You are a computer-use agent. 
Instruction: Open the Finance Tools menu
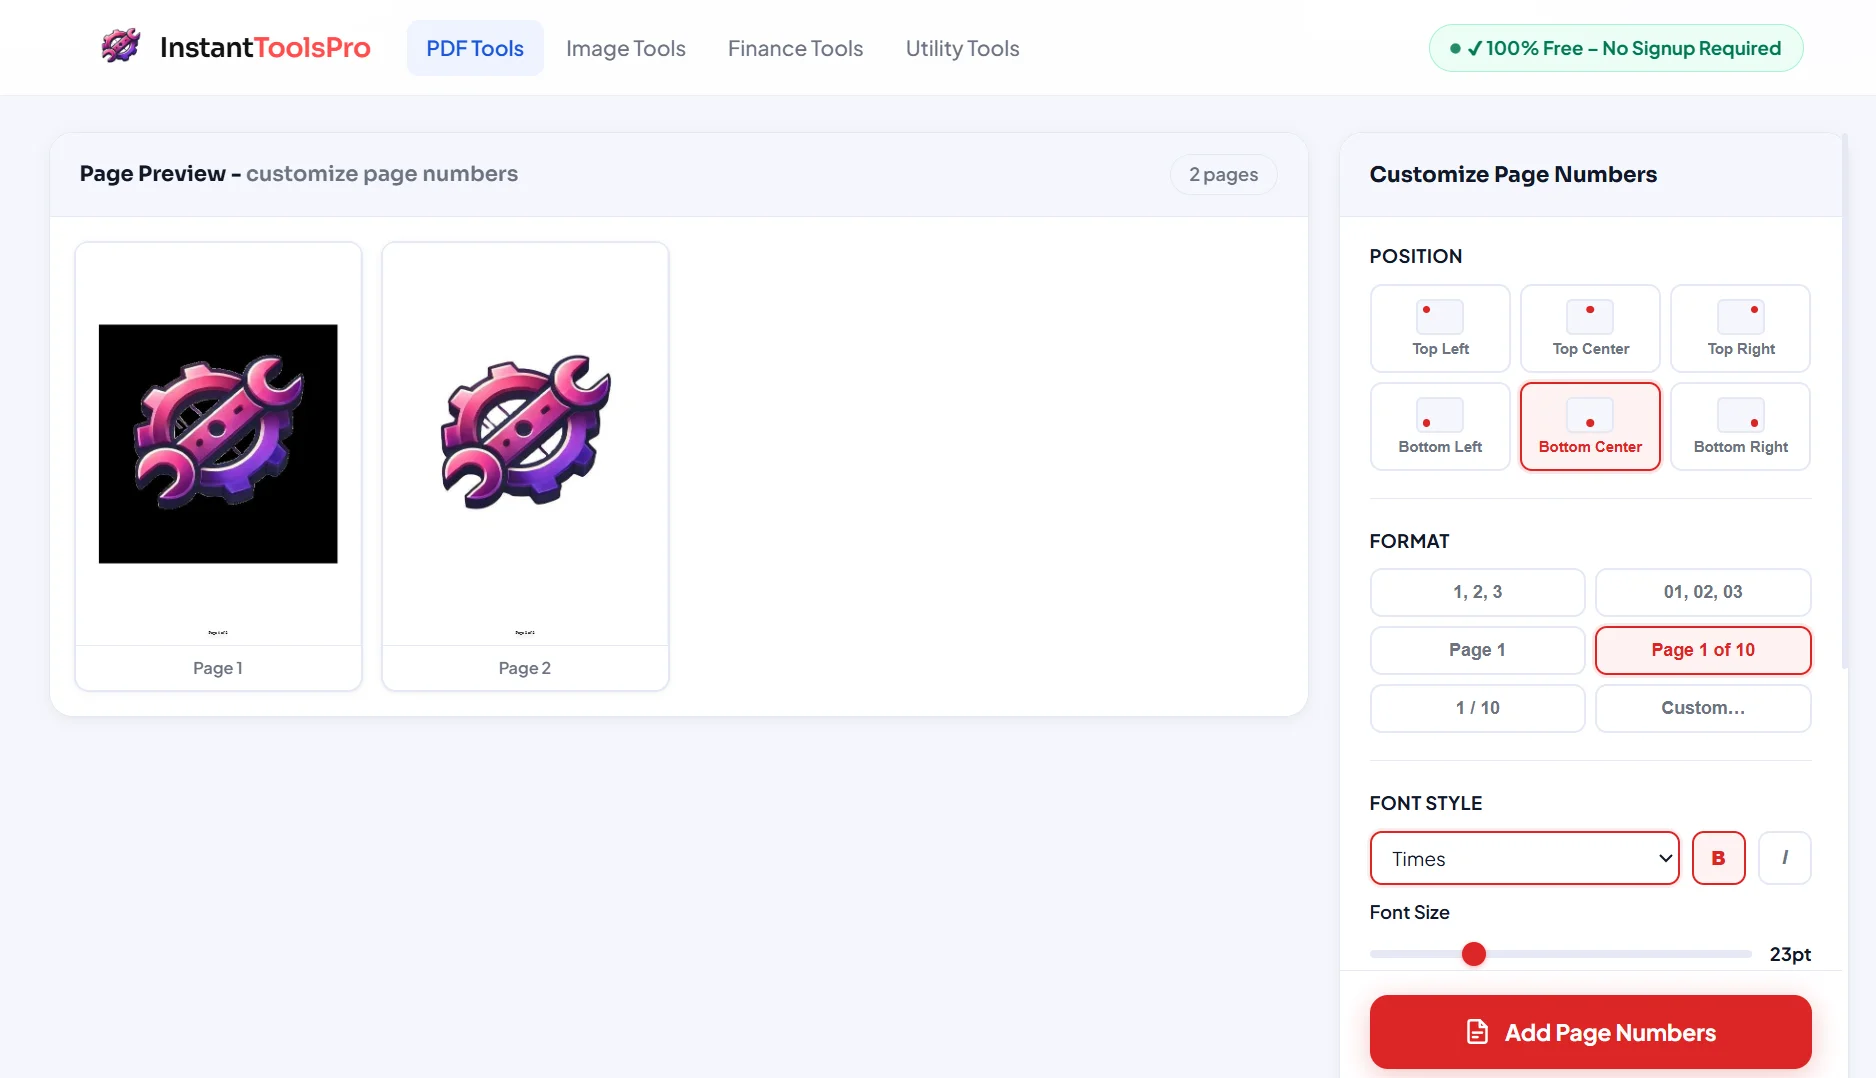[795, 48]
